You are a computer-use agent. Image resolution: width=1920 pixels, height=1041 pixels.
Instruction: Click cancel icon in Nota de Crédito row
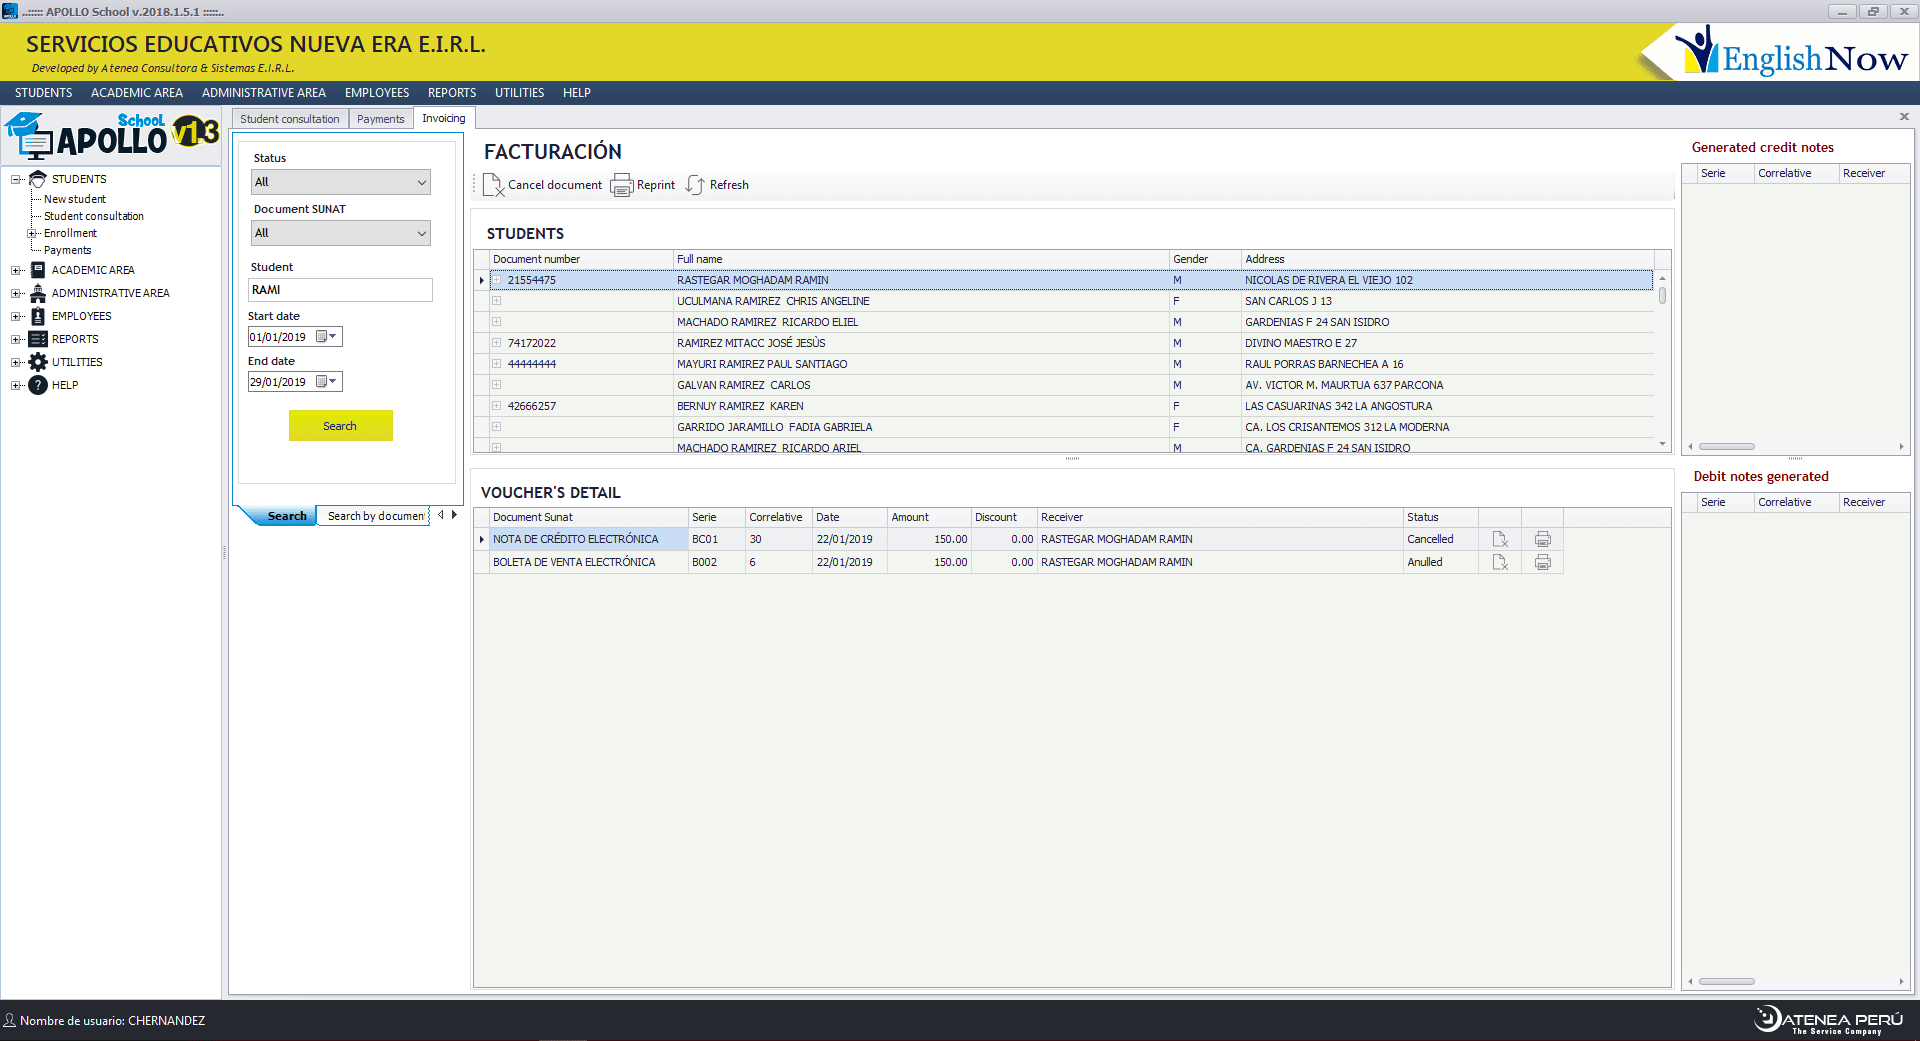(x=1500, y=539)
